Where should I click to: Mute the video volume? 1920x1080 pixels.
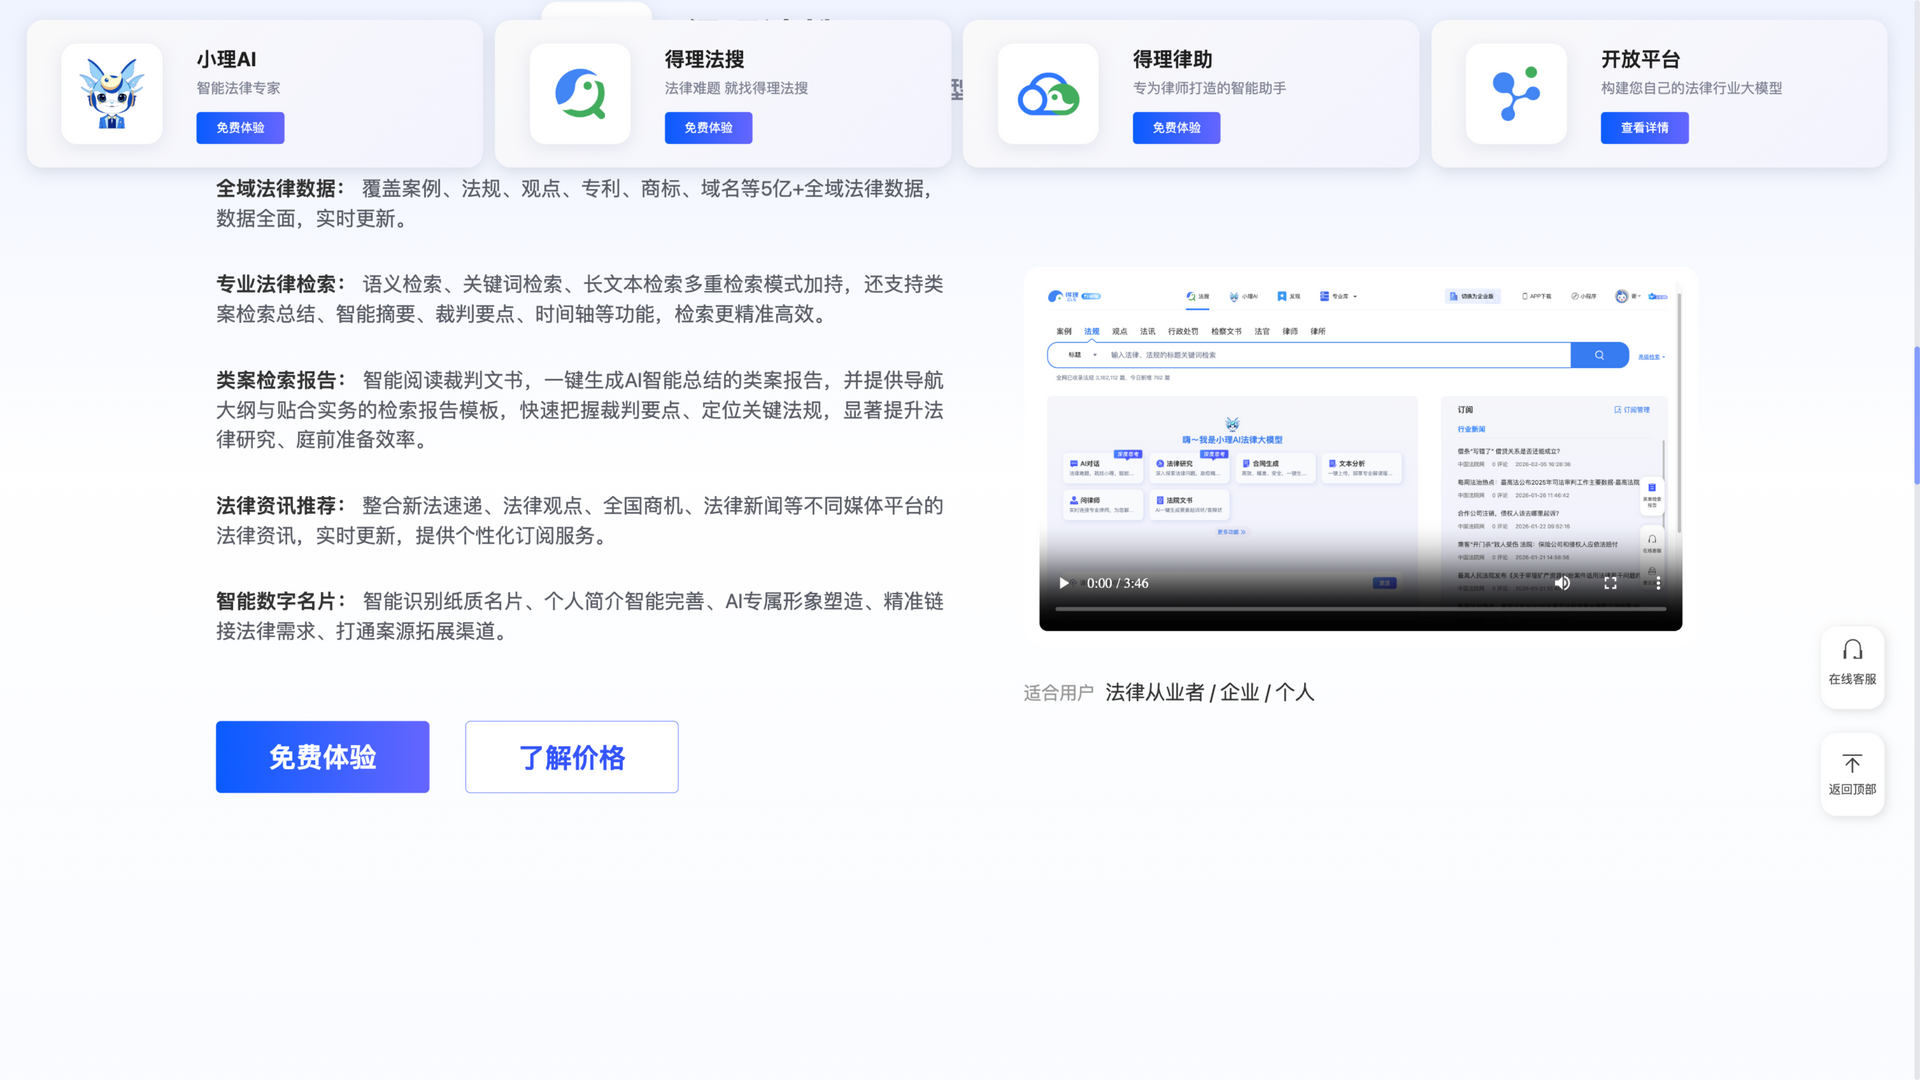click(x=1562, y=583)
